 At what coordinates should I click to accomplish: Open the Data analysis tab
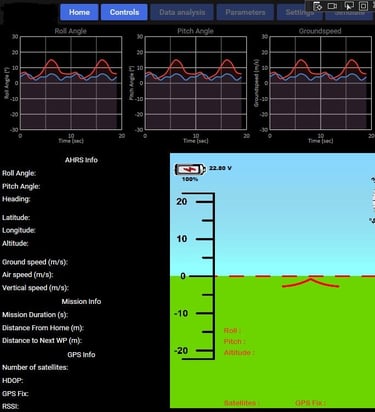pos(182,12)
